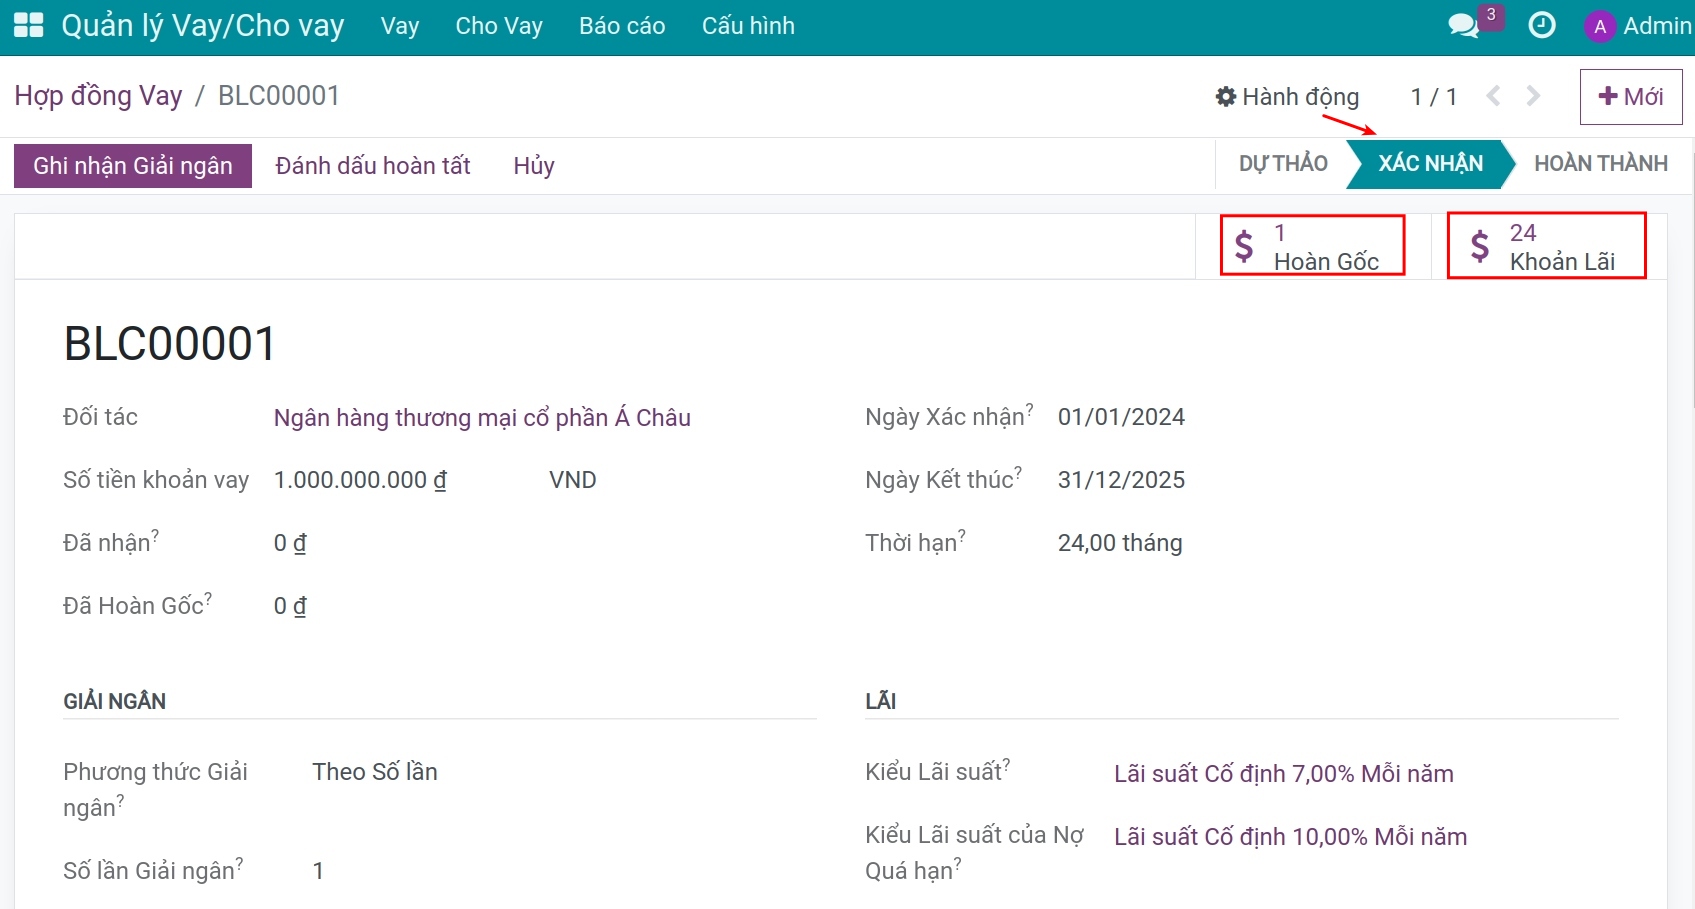The width and height of the screenshot is (1695, 909).
Task: Open the apps grid home menu
Action: [28, 25]
